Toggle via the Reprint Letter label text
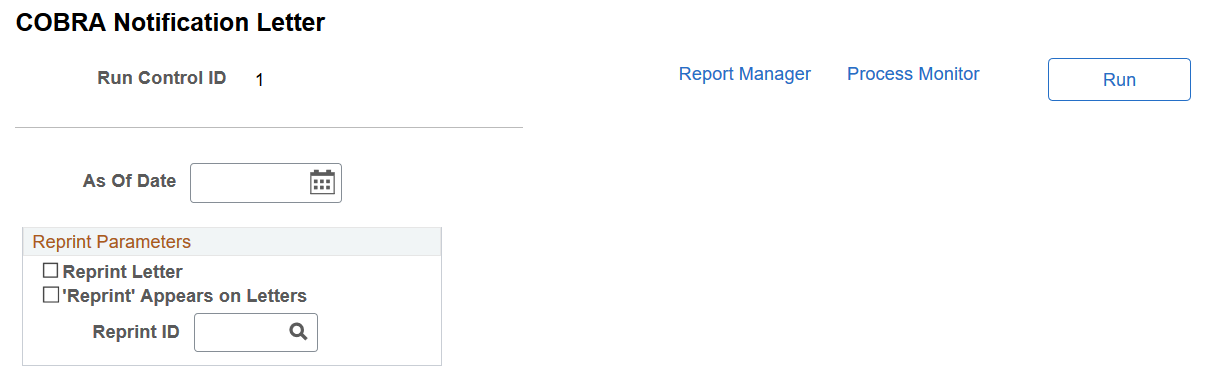The width and height of the screenshot is (1213, 376). (x=122, y=271)
